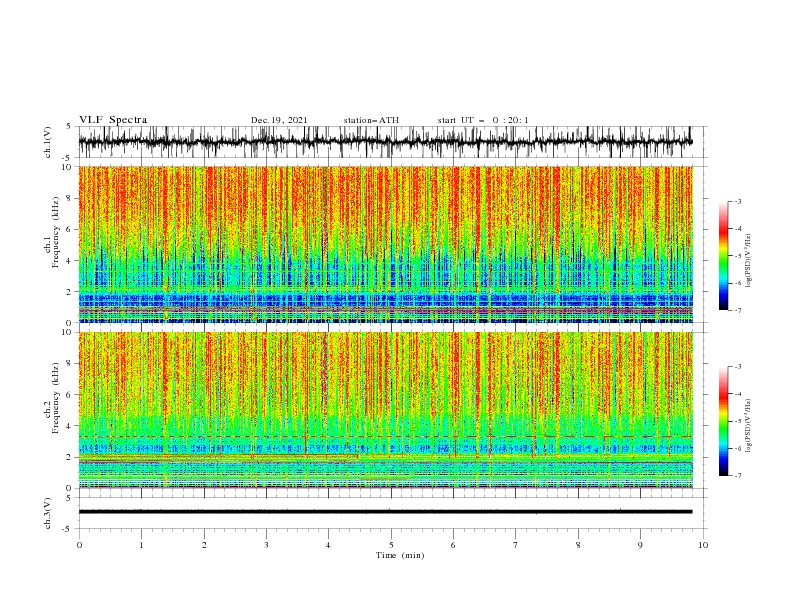Click the "station=ATH" label

pyautogui.click(x=371, y=120)
